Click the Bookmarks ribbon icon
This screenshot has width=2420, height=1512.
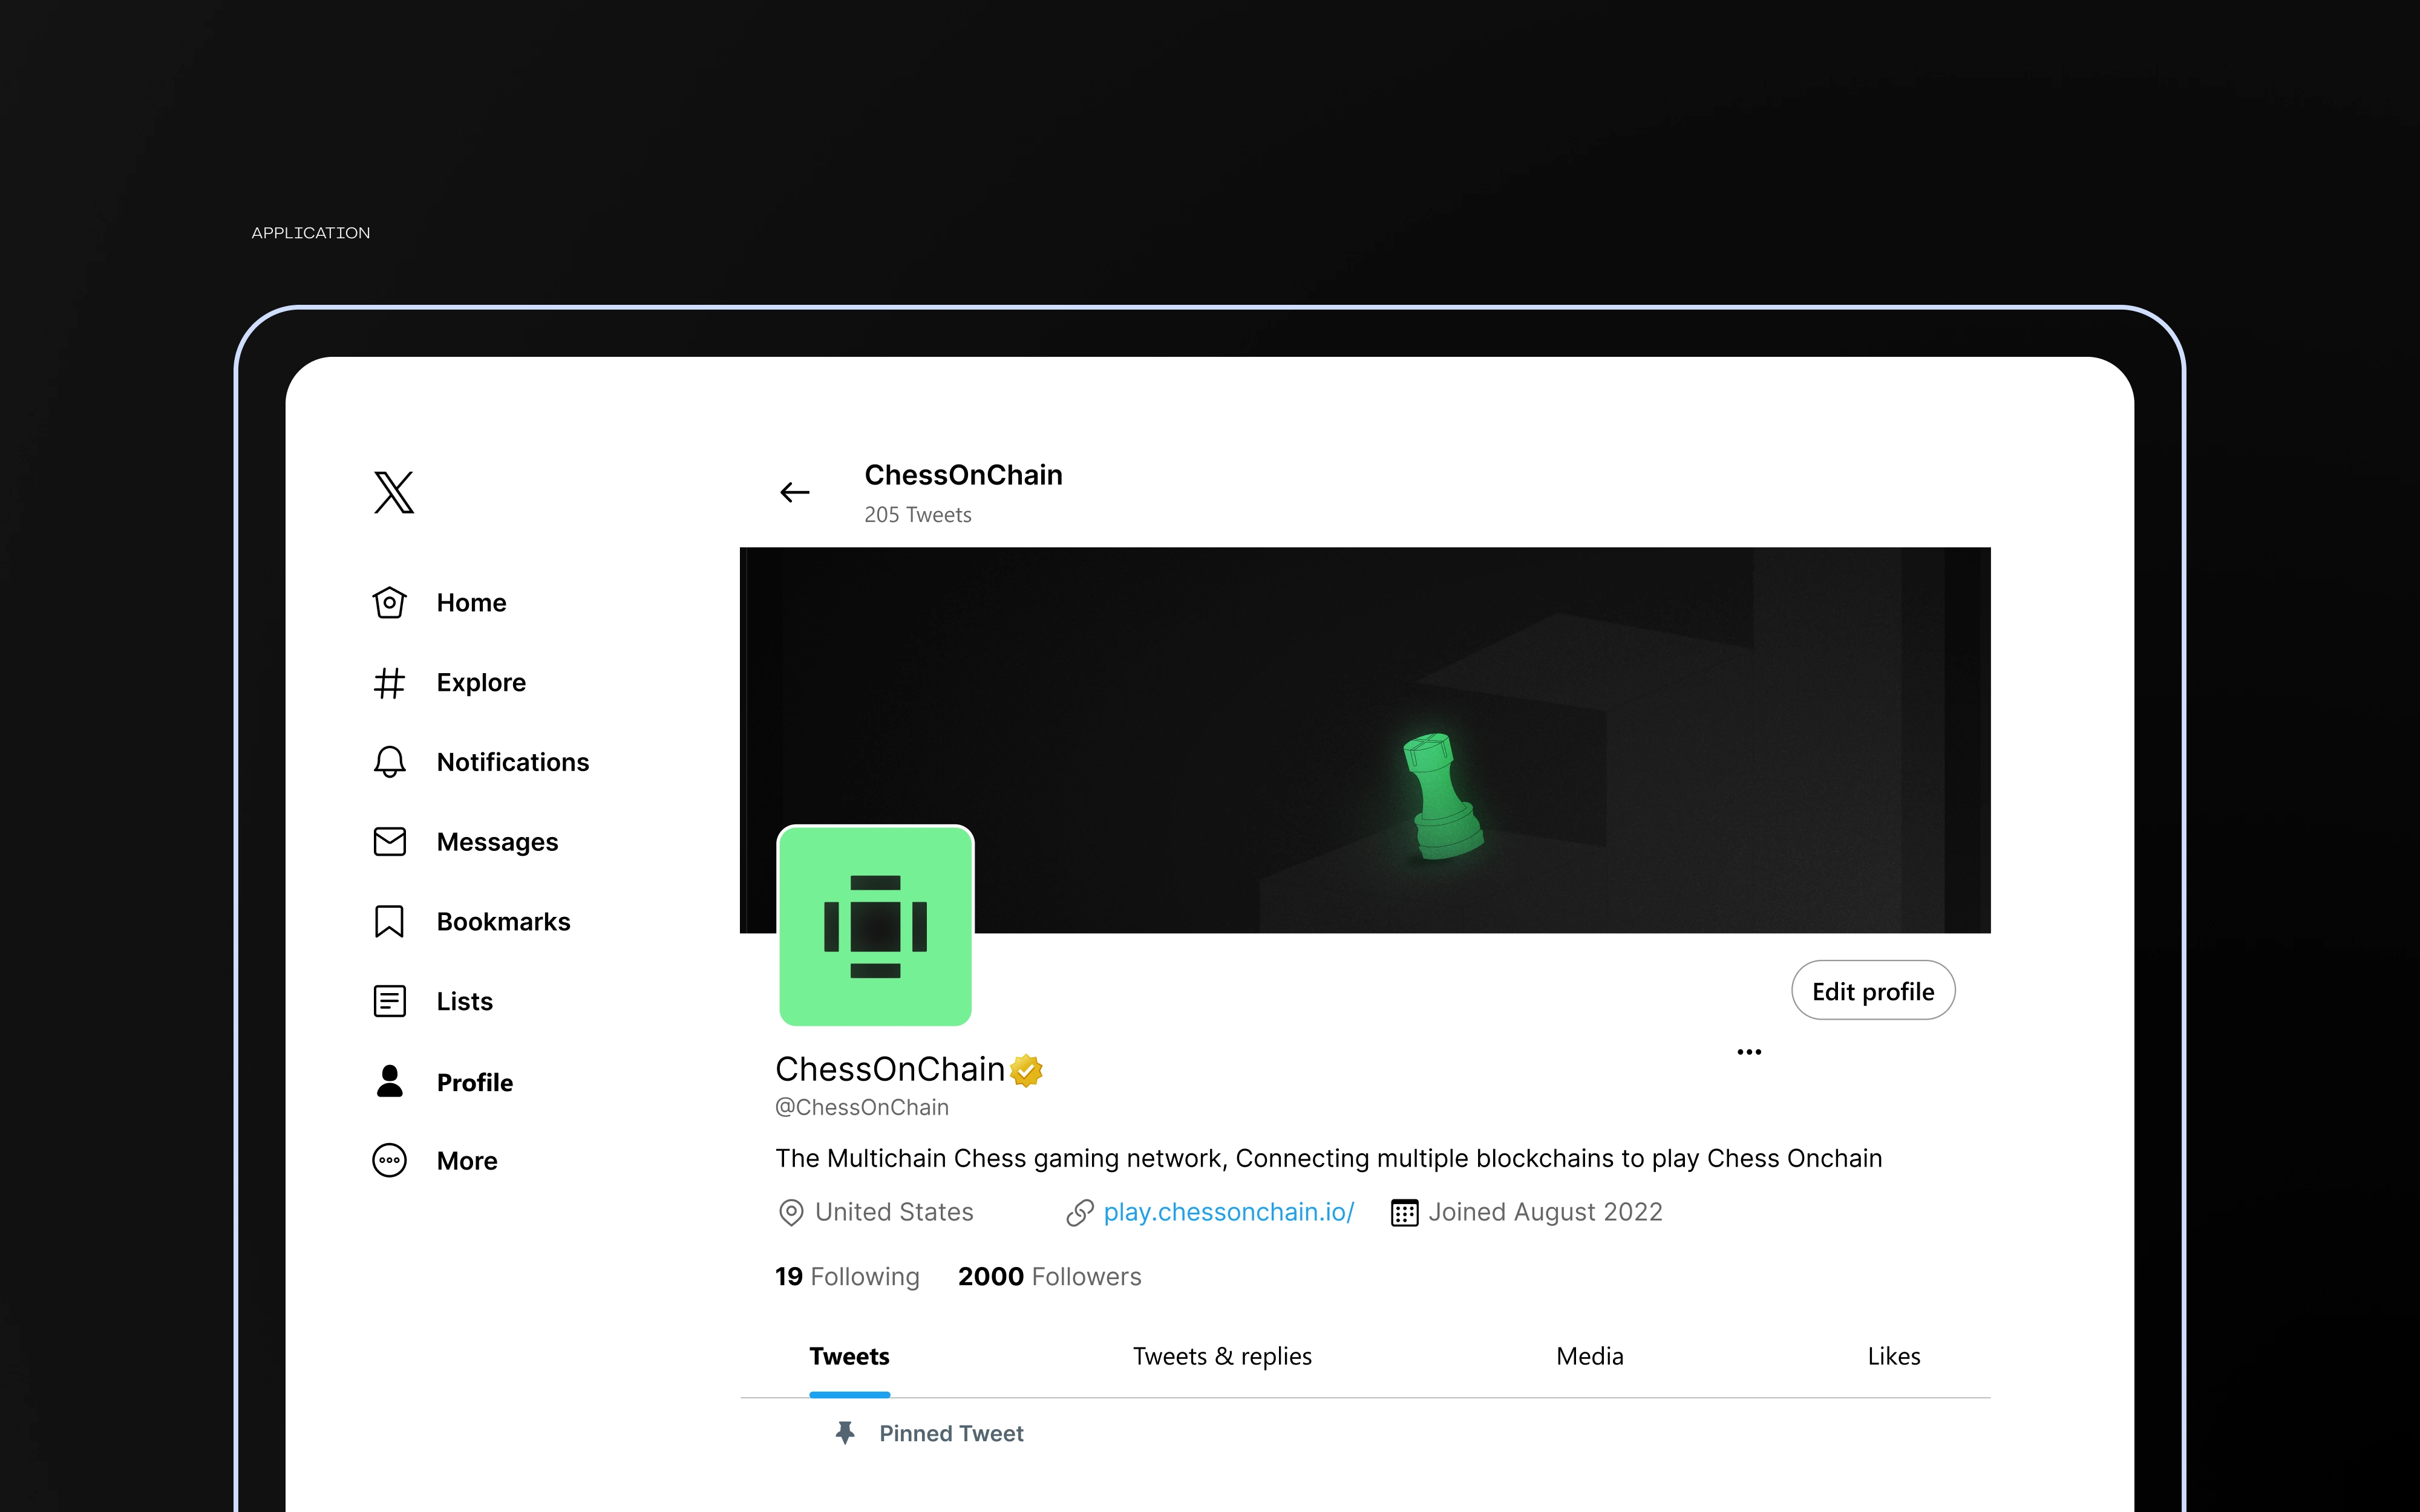[x=389, y=922]
